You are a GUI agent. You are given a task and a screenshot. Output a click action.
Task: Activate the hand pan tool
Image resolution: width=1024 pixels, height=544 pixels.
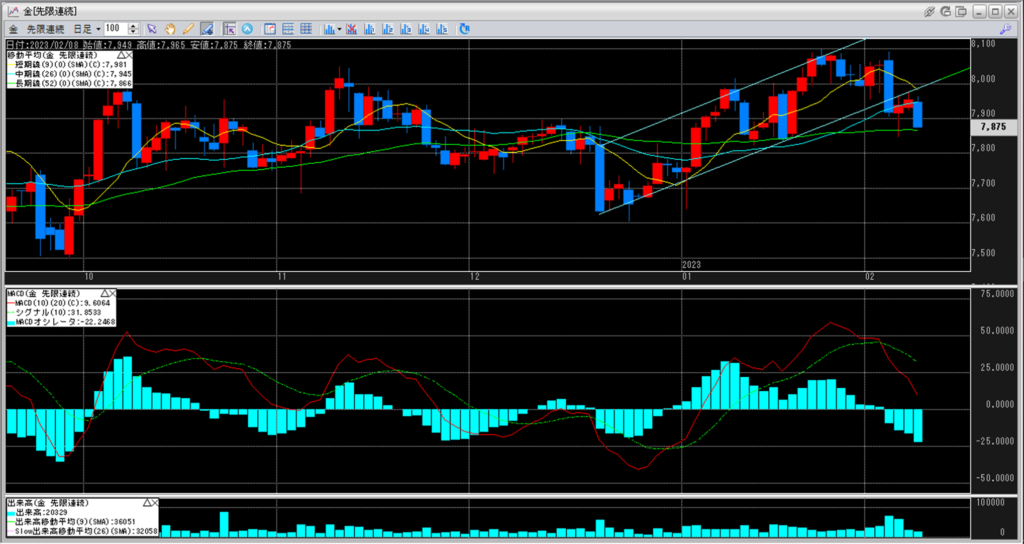pyautogui.click(x=170, y=29)
